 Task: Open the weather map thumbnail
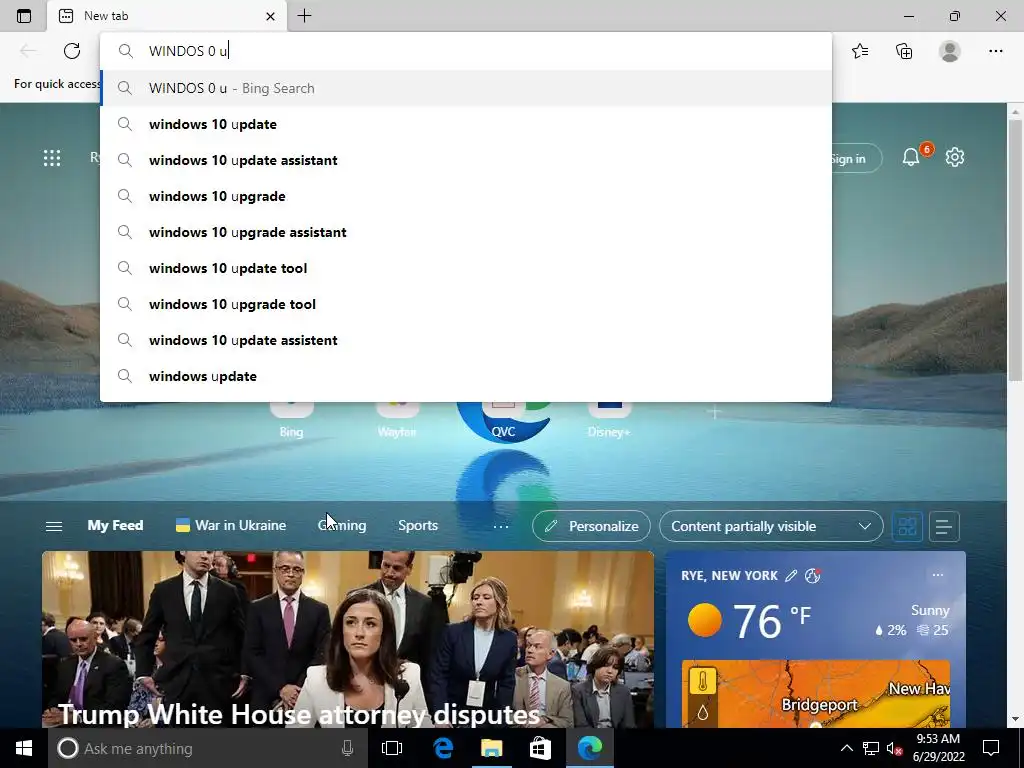click(816, 694)
